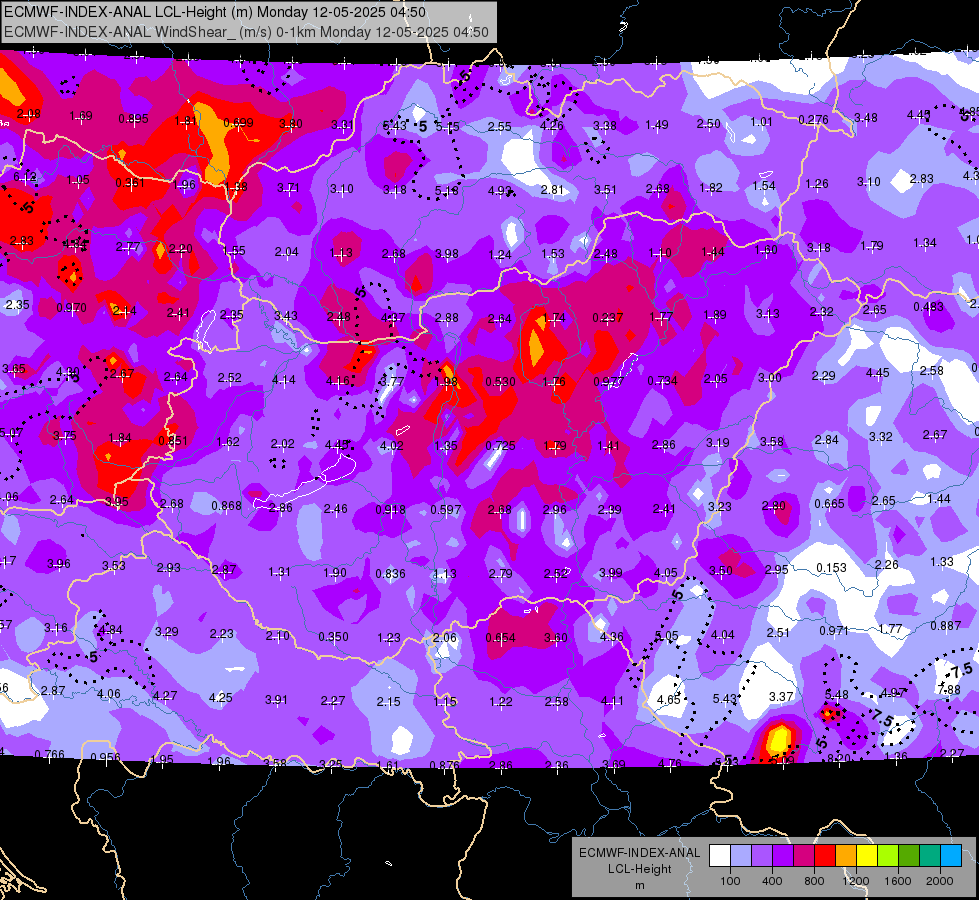Viewport: 979px width, 900px height.
Task: Click the wind shear value 0.276
Action: [x=814, y=119]
